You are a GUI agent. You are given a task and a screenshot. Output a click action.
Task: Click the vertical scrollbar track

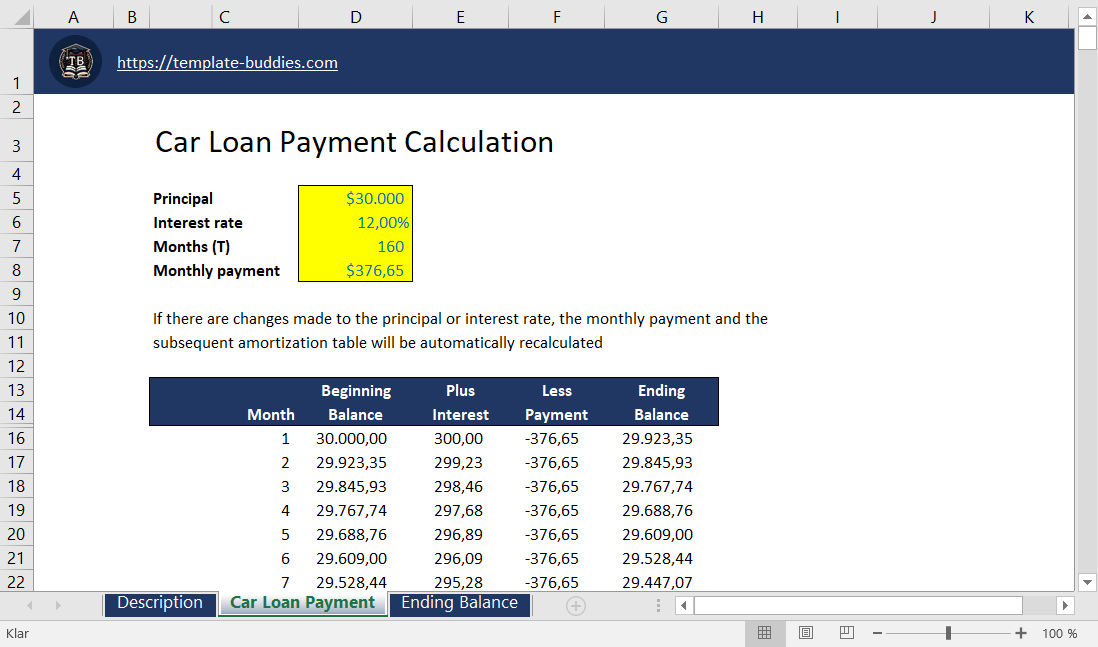point(1086,300)
